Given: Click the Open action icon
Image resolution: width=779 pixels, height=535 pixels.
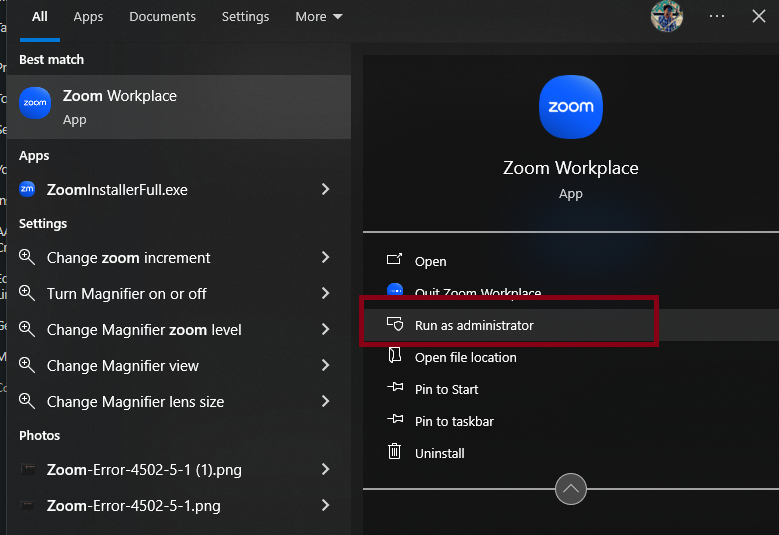Looking at the screenshot, I should click(394, 259).
